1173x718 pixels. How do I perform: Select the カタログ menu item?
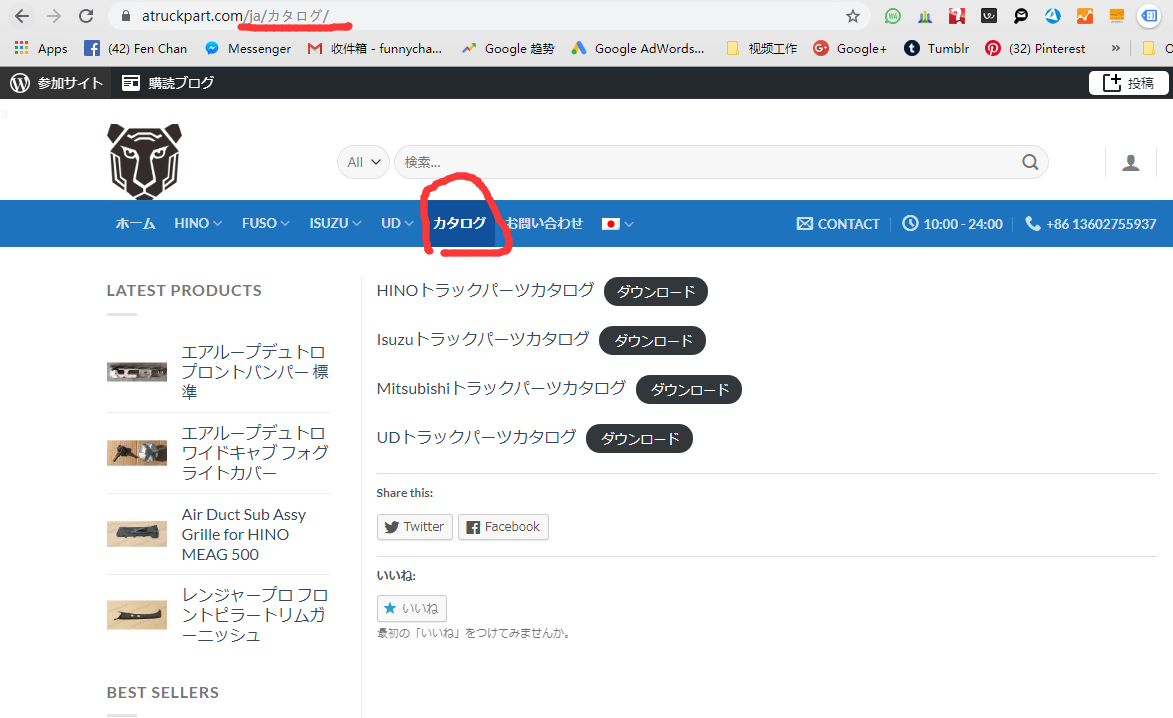point(459,224)
